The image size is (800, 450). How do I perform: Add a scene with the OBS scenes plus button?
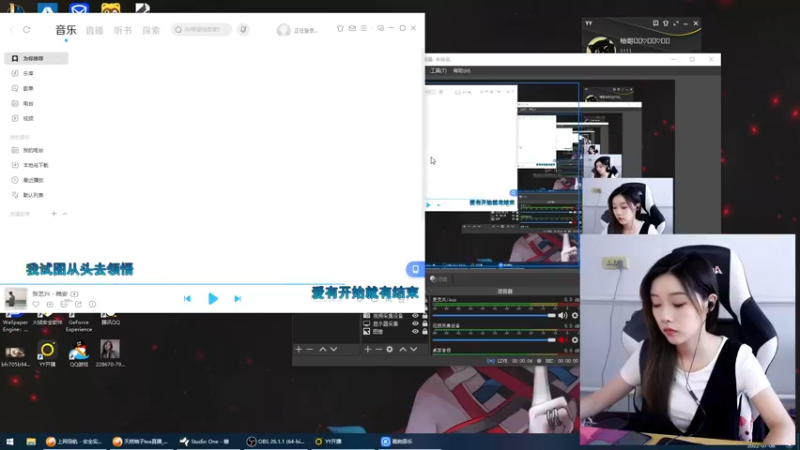pos(298,349)
